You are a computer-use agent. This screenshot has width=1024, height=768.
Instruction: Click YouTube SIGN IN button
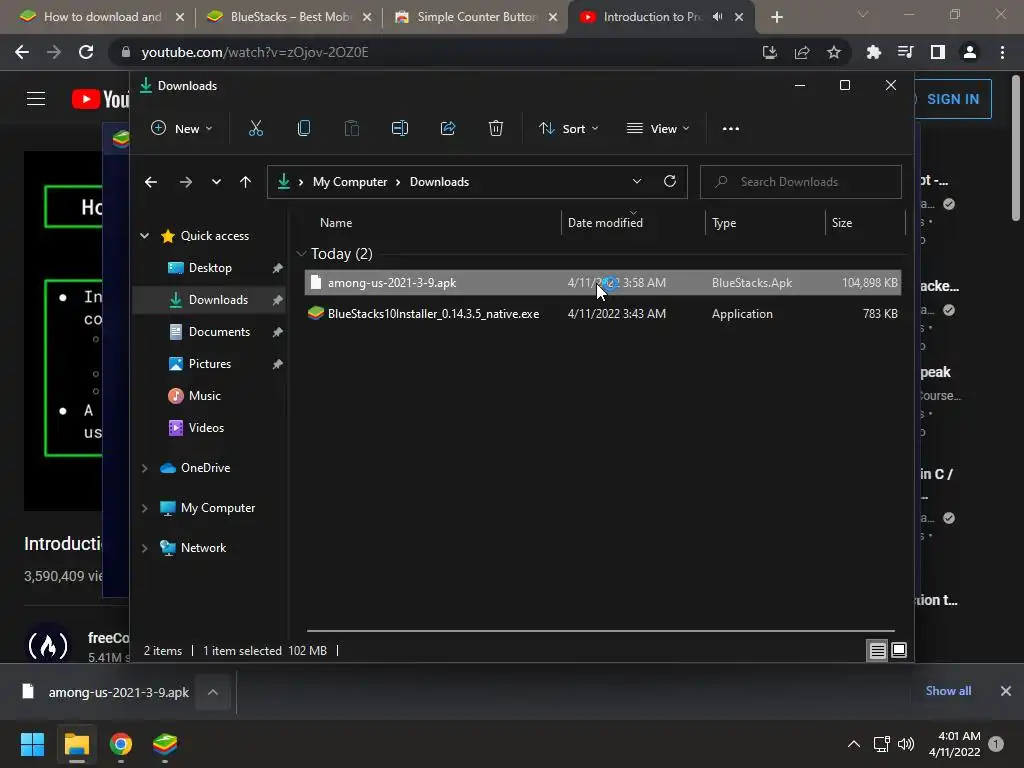[x=953, y=99]
